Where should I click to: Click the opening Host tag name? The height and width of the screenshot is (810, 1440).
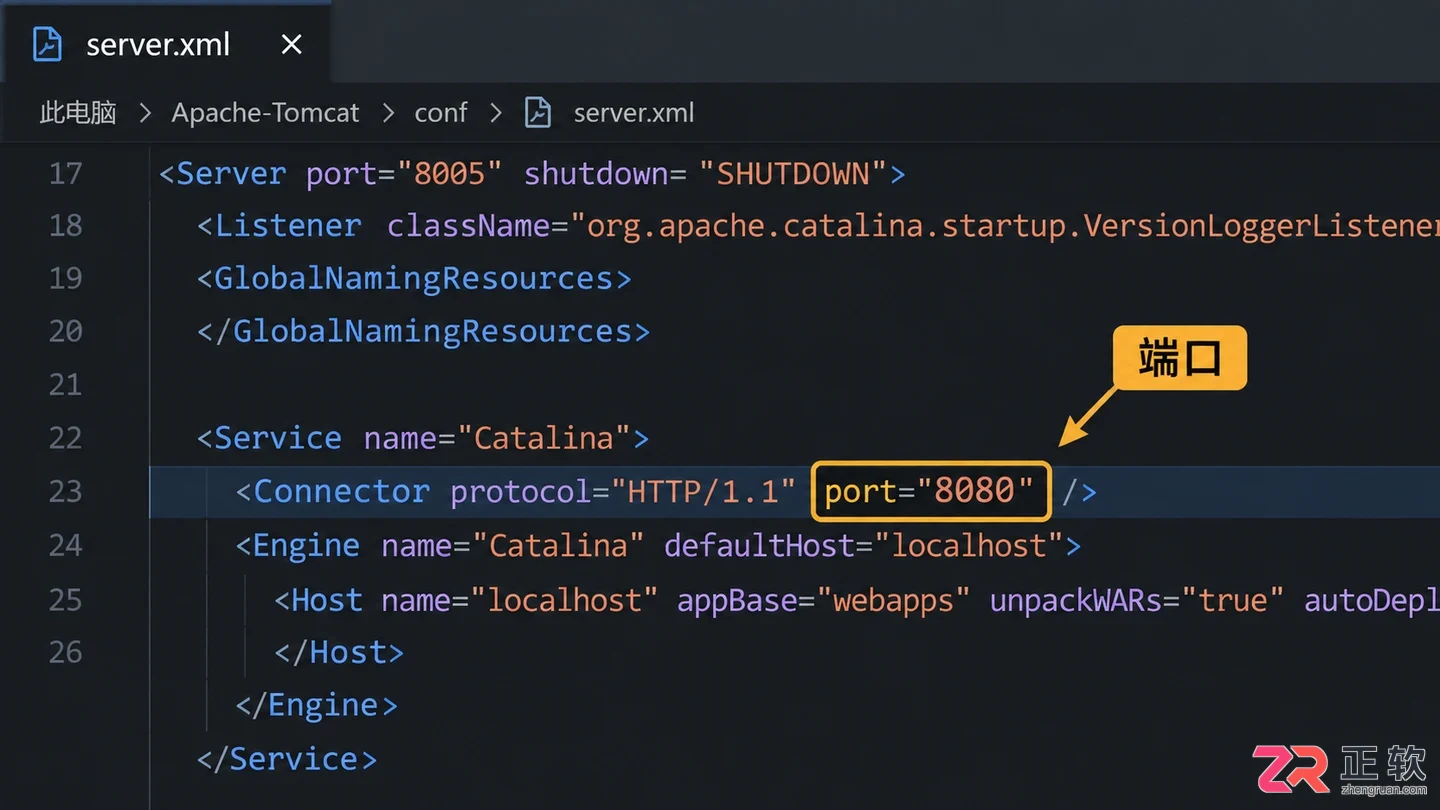(327, 599)
